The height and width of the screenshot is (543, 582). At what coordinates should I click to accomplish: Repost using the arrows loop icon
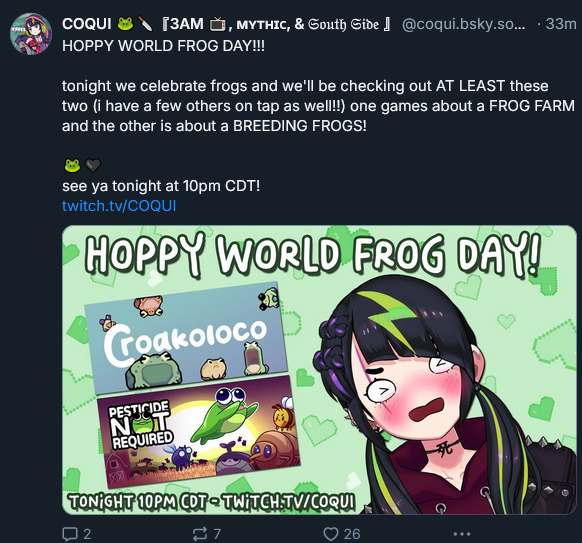[200, 534]
